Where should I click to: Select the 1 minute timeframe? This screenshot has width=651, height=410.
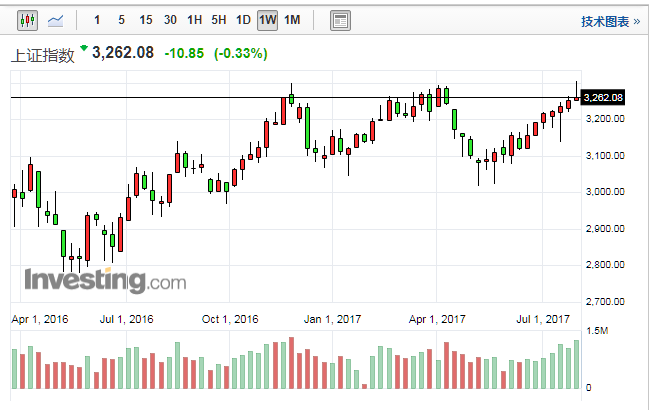click(97, 20)
